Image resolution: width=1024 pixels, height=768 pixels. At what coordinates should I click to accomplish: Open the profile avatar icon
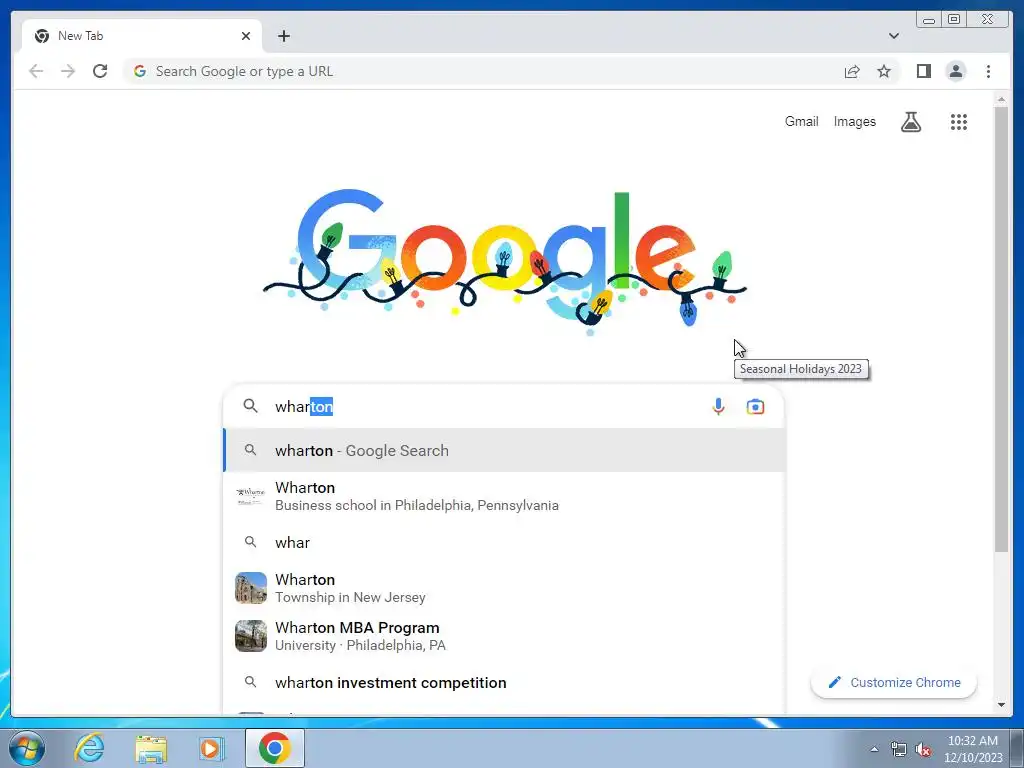click(x=955, y=71)
